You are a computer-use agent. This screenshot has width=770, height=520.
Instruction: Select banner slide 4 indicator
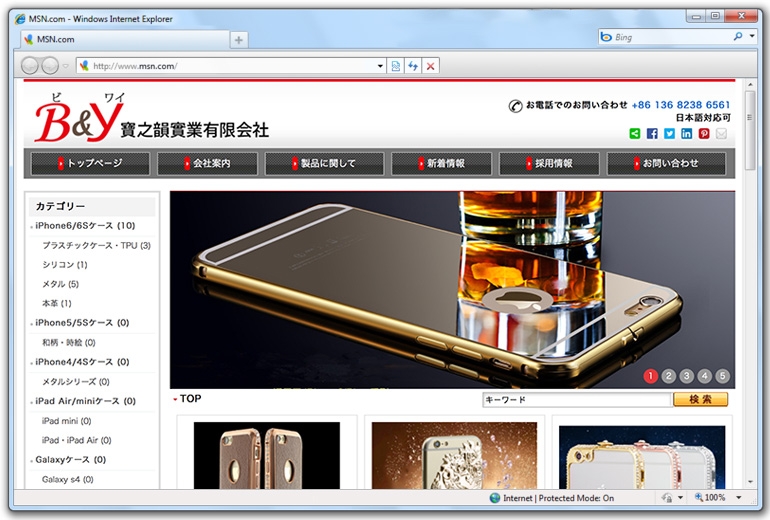click(x=704, y=376)
